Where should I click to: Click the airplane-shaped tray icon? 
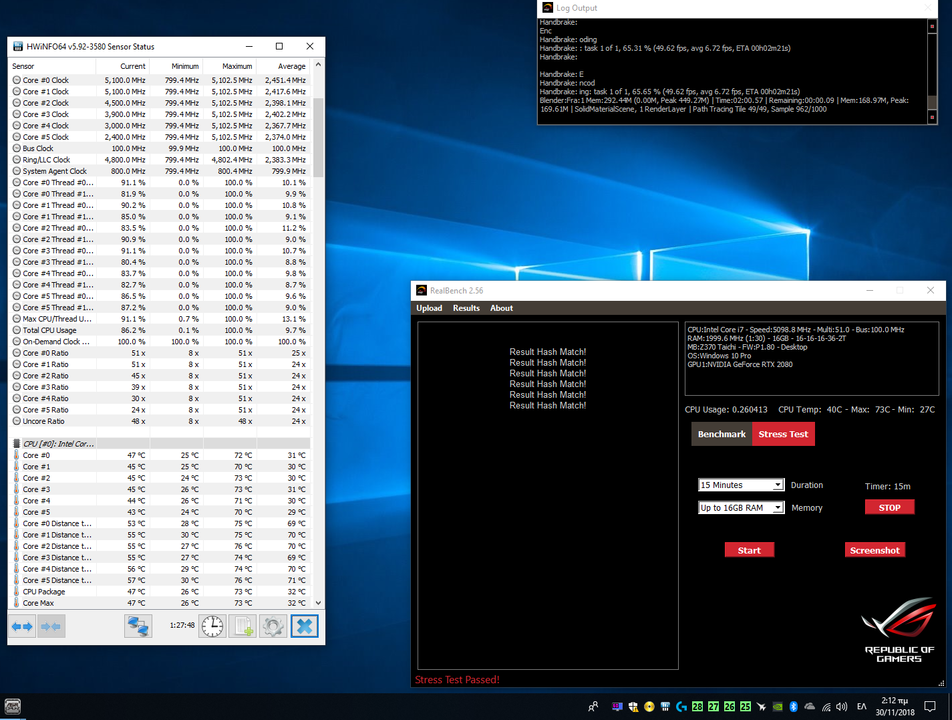click(761, 707)
